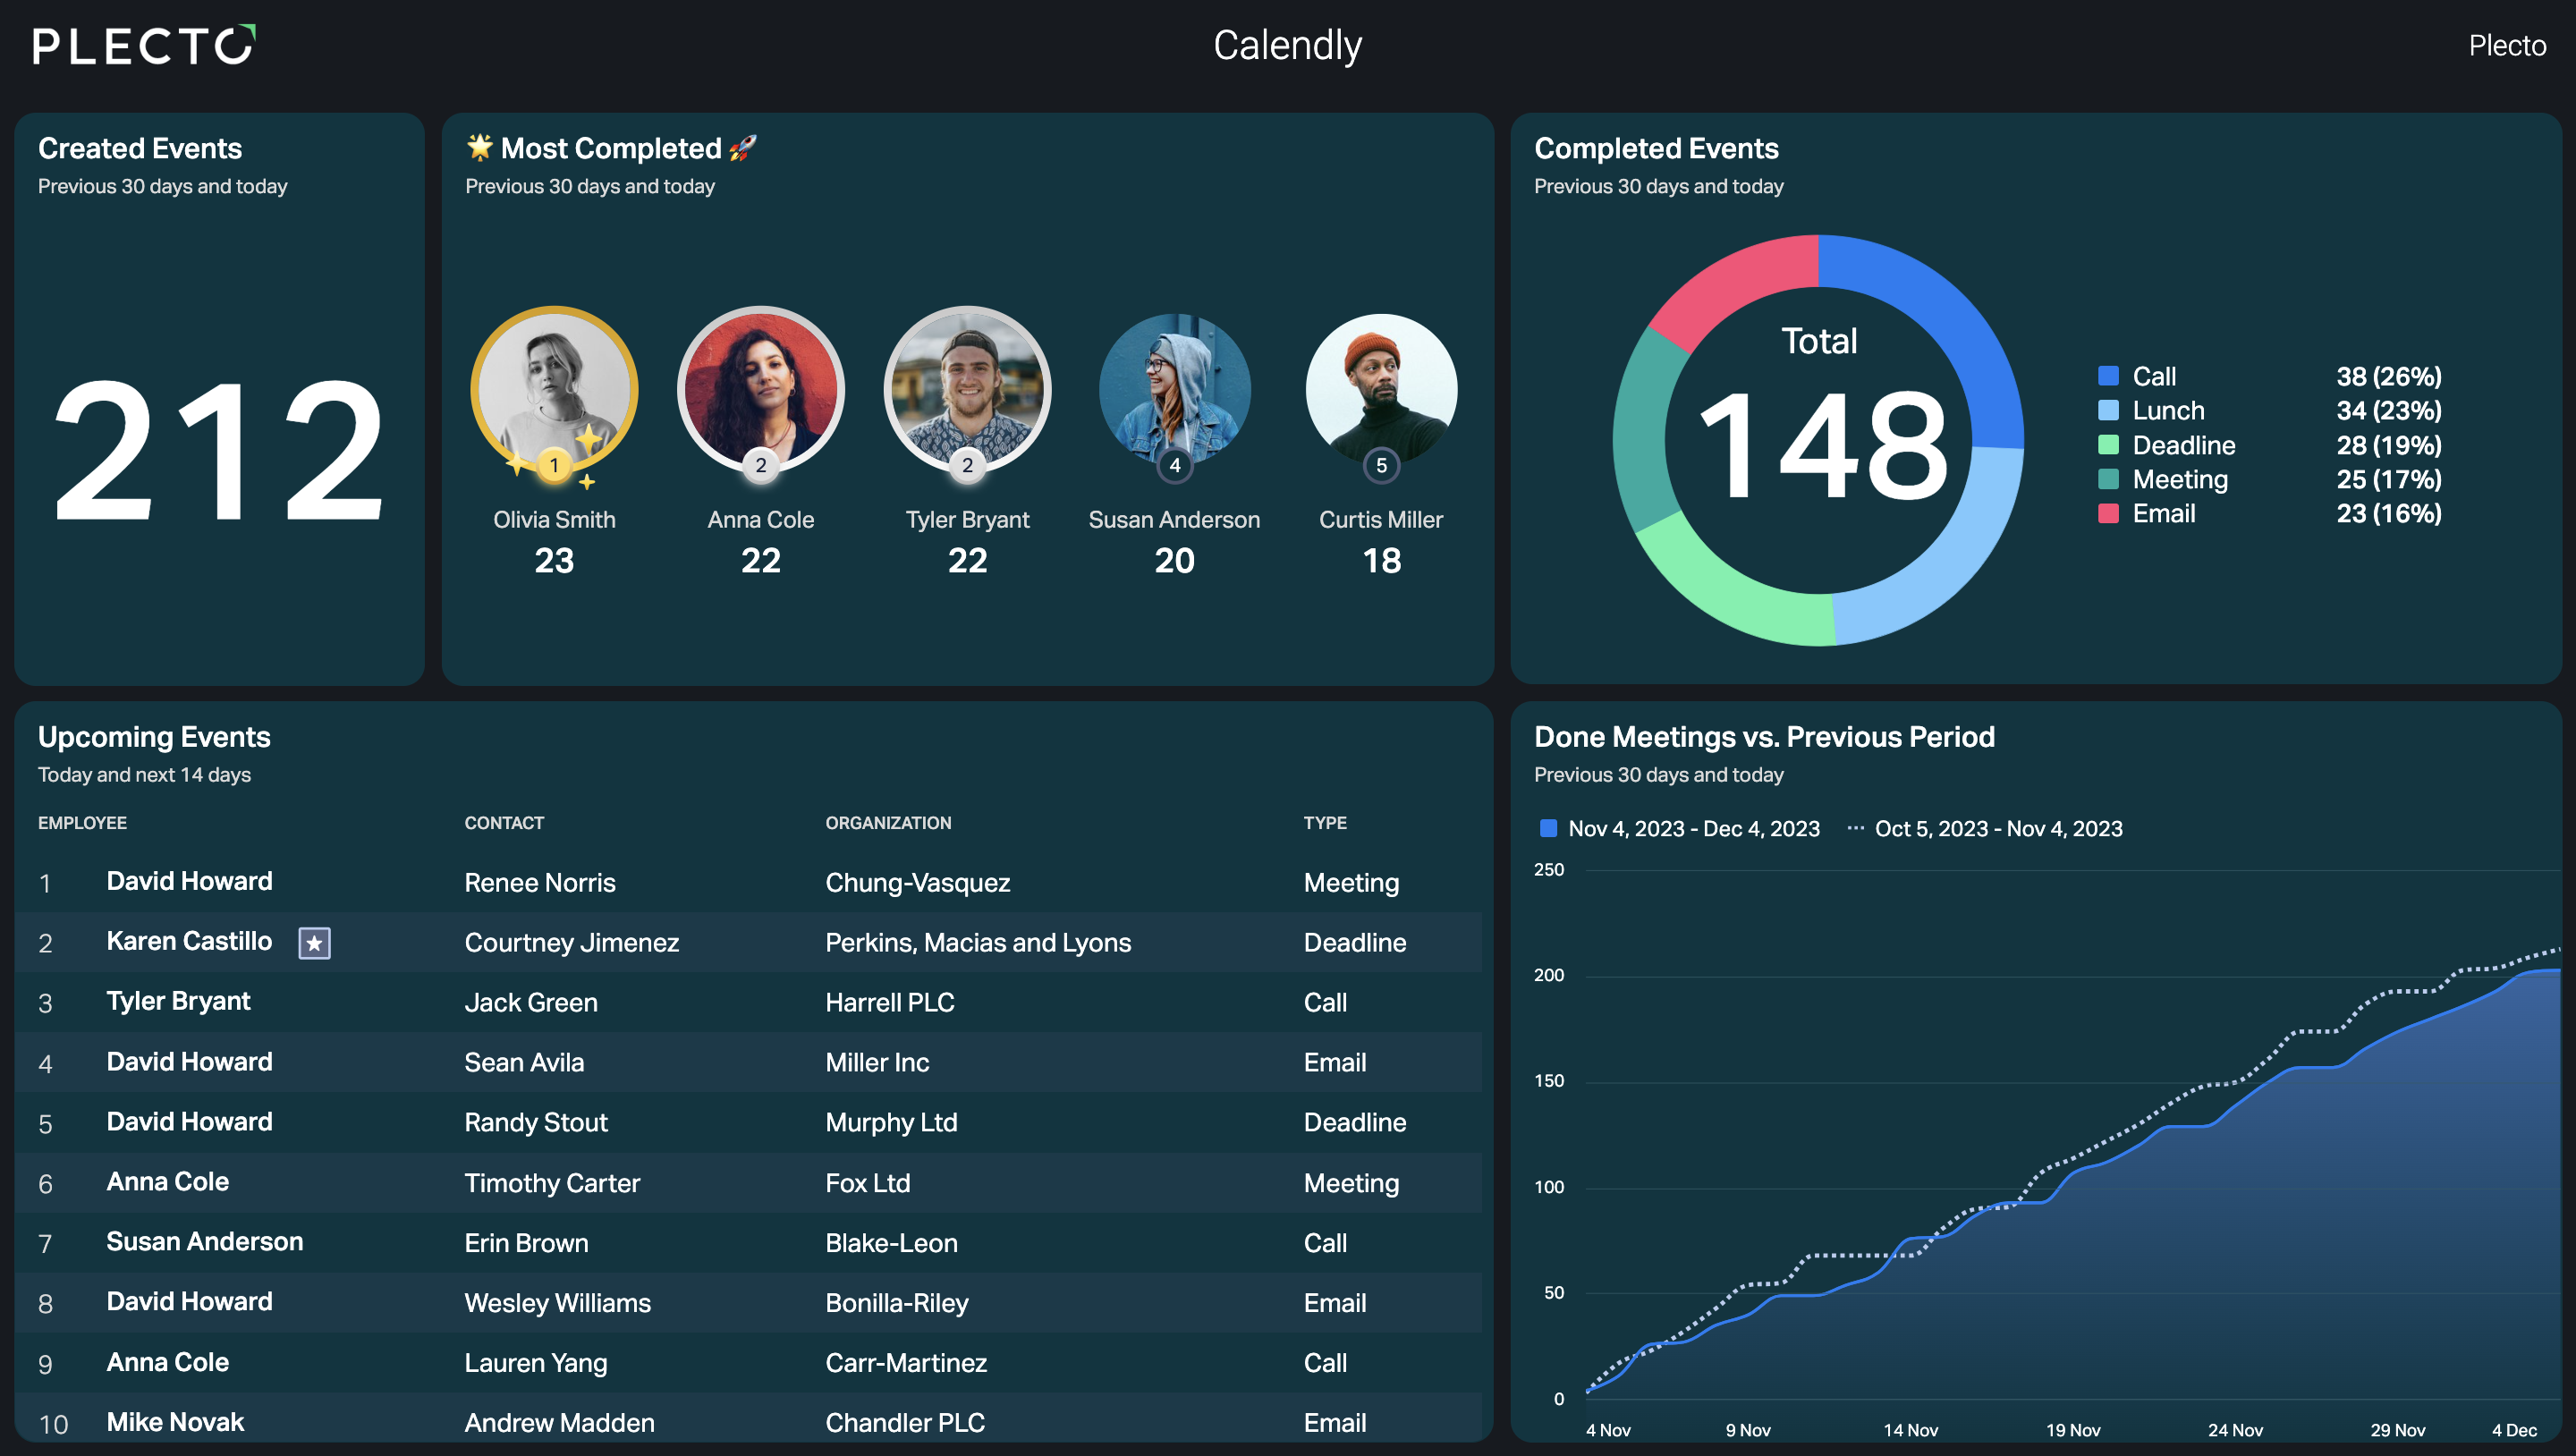Toggle the Oct 5 - Nov 4 dotted series legend
The image size is (2576, 1456).
point(1984,828)
